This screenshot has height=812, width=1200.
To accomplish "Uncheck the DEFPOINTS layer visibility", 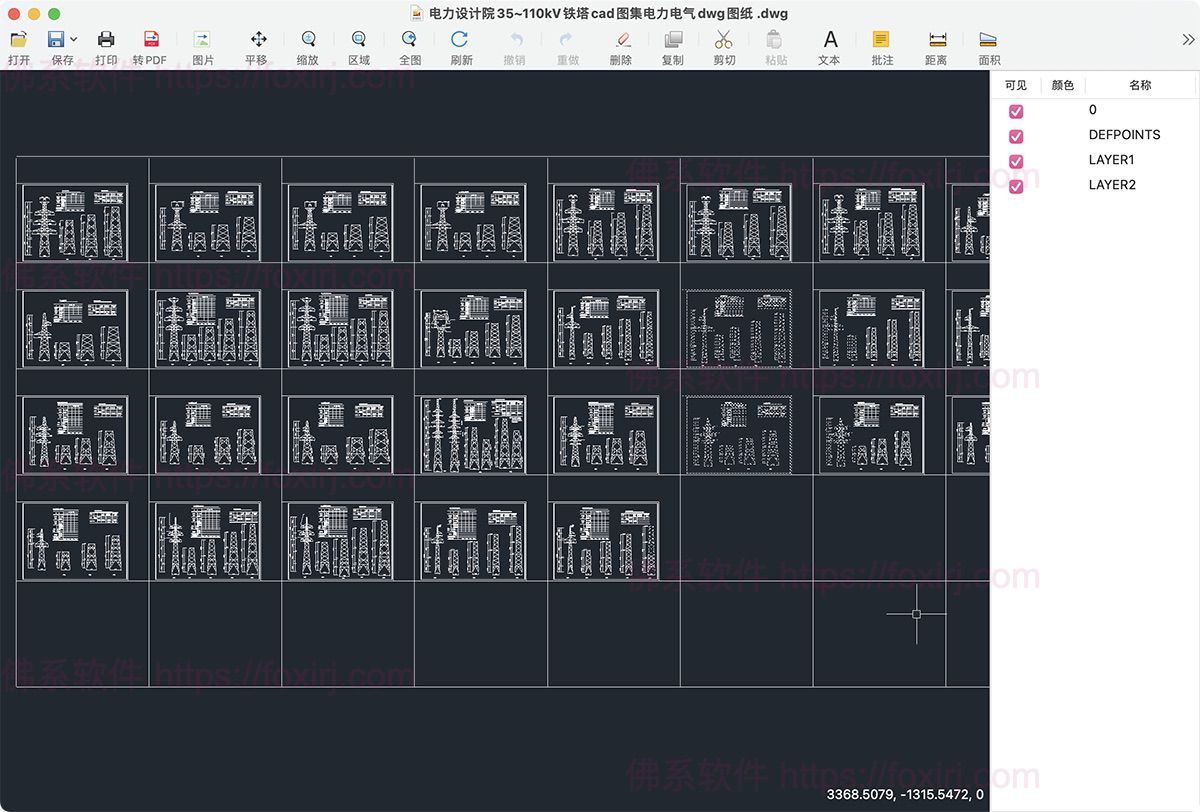I will point(1016,136).
